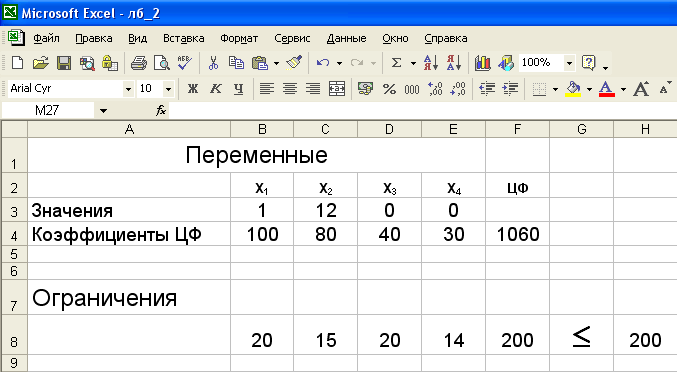Merge and center cells

pos(337,89)
